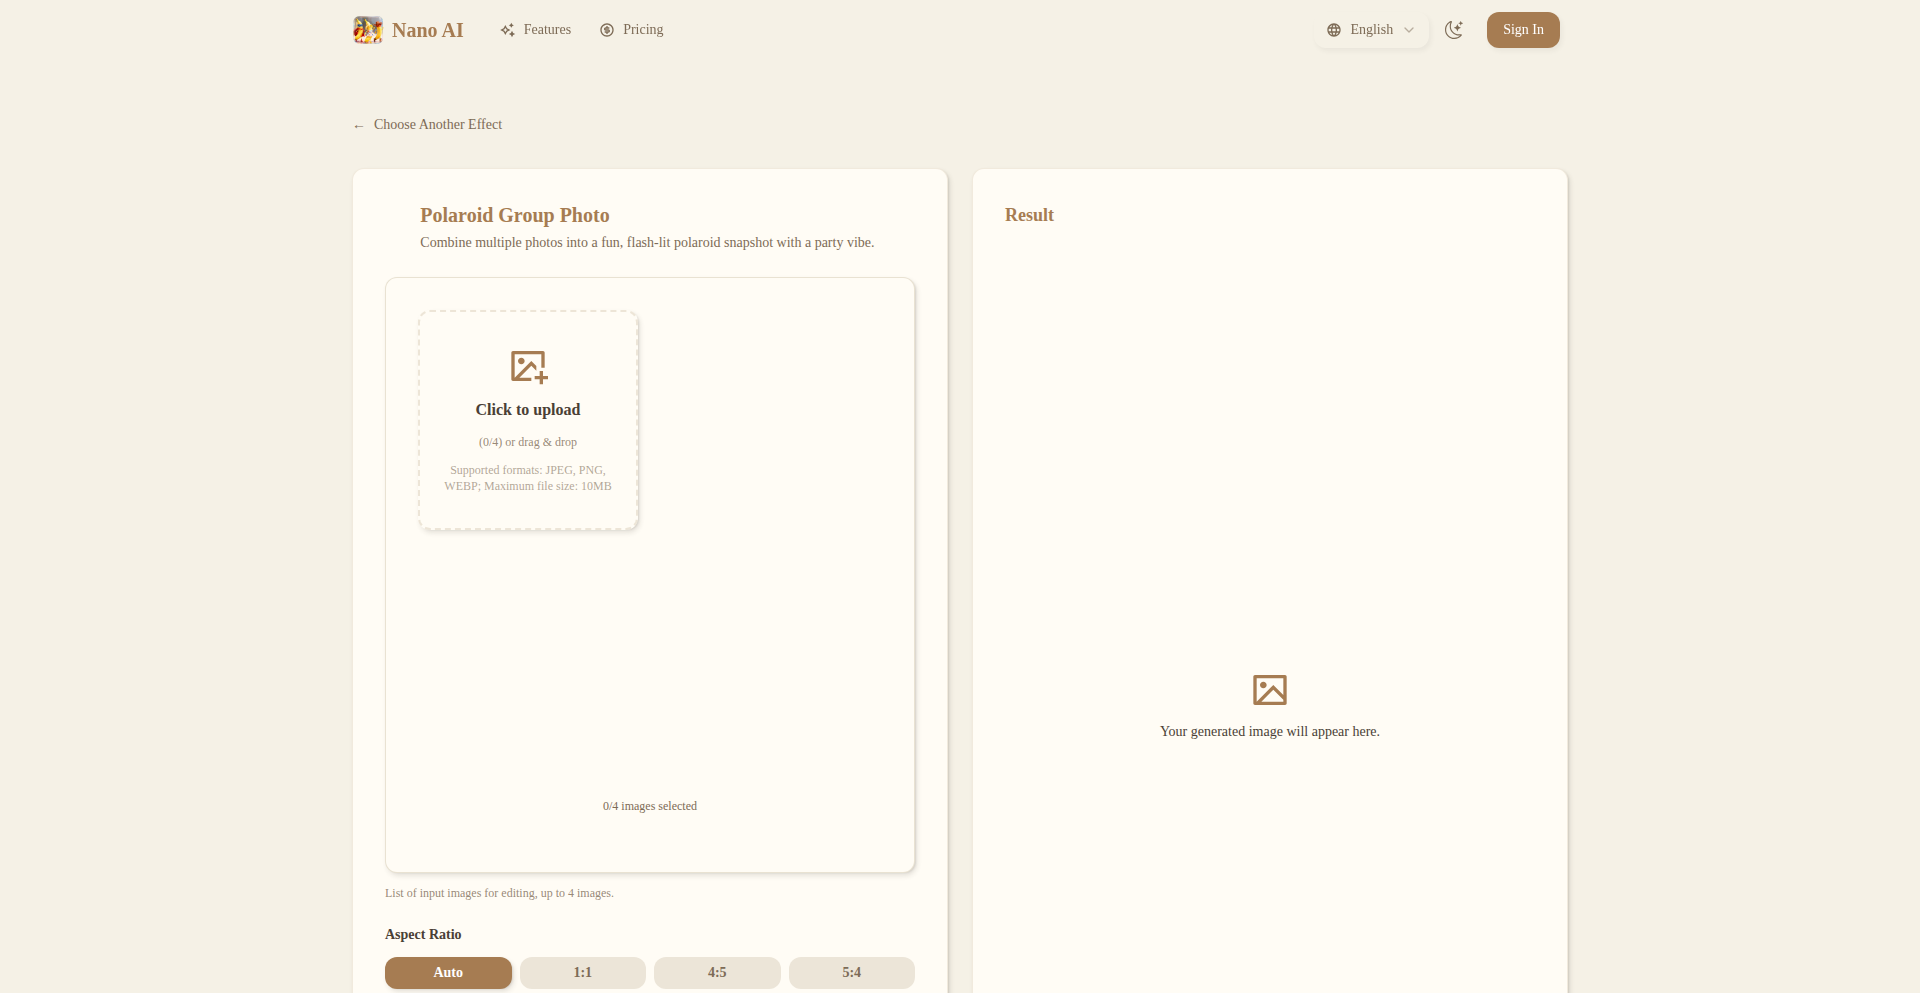Click the Result heading
Screen dimensions: 1920x993
coord(1029,215)
